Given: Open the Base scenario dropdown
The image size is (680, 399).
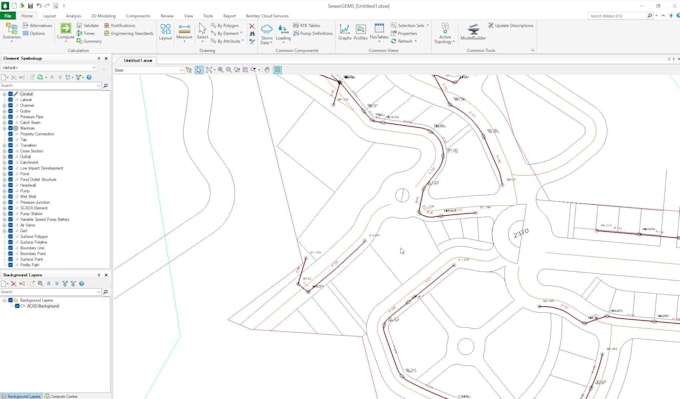Looking at the screenshot, I should (149, 70).
